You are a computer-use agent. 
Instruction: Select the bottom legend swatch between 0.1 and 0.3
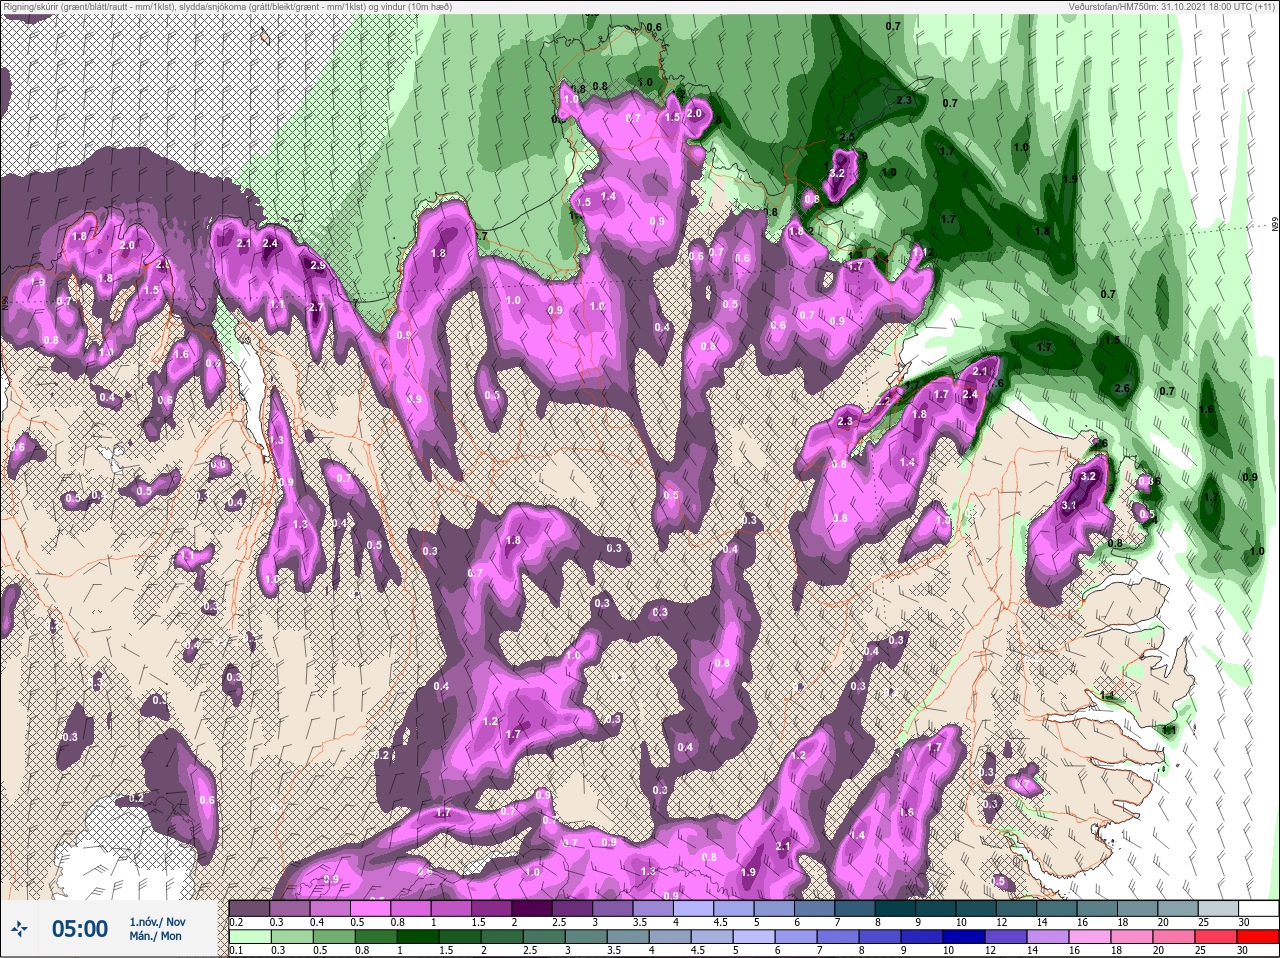(x=249, y=936)
